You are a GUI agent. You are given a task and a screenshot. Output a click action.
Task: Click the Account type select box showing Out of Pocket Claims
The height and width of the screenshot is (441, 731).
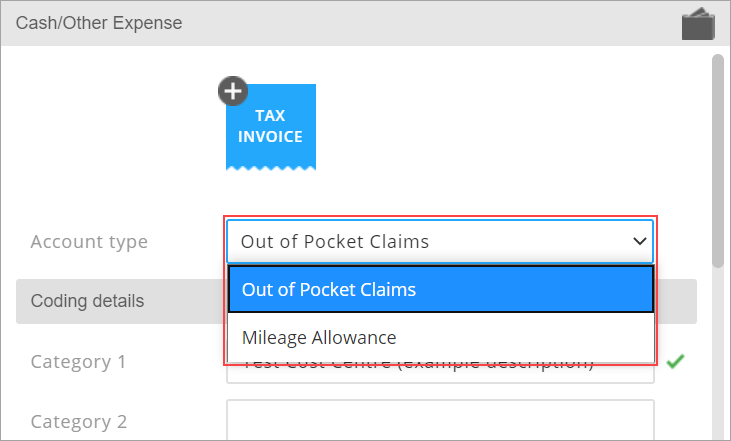click(x=440, y=241)
